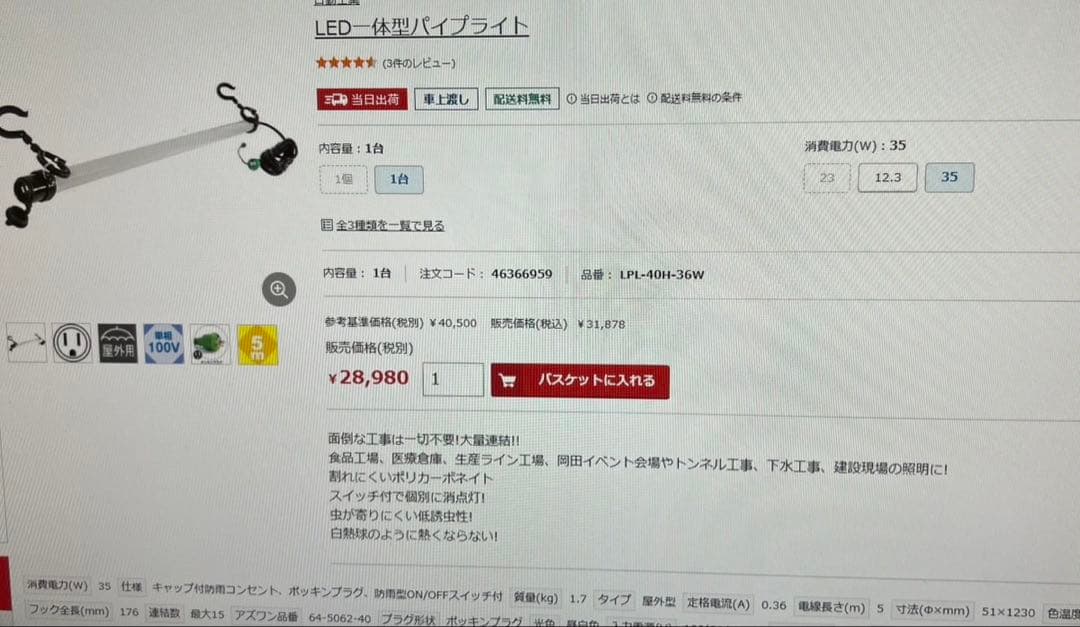Screen dimensions: 1080x627
Task: Click the quantity input field
Action: pos(453,379)
